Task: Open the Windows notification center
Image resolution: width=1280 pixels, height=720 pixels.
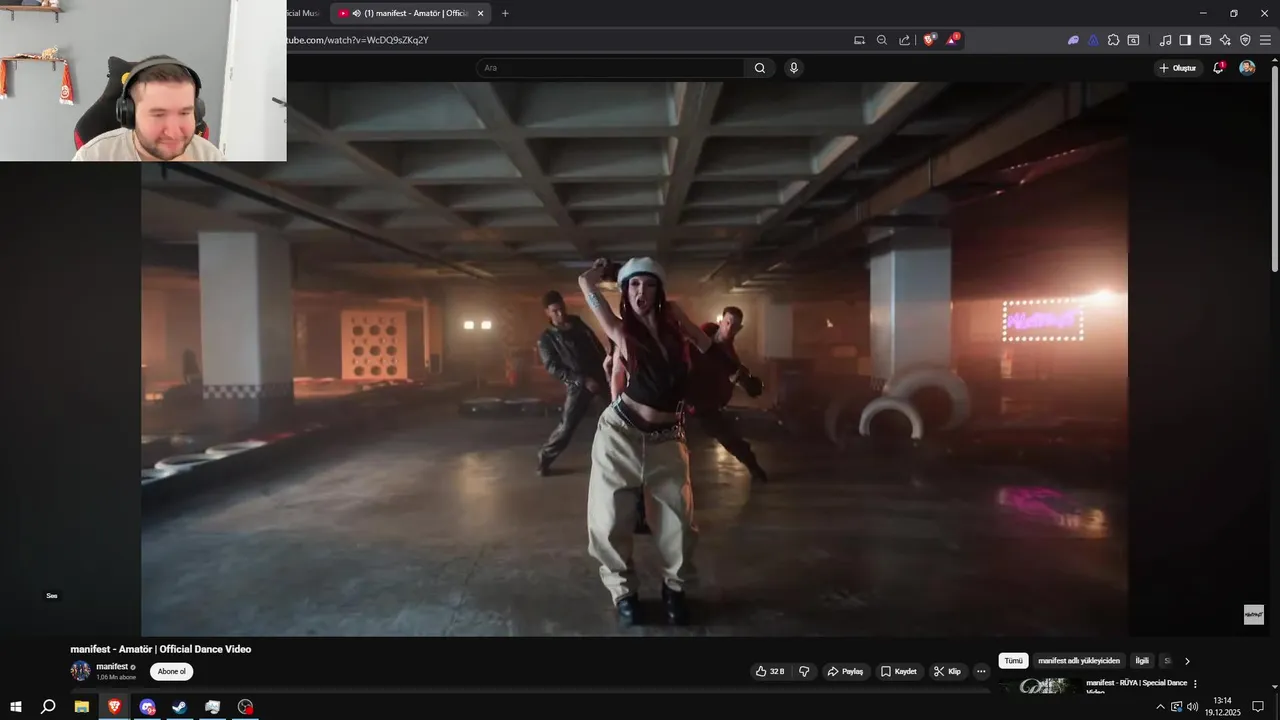Action: coord(1258,707)
